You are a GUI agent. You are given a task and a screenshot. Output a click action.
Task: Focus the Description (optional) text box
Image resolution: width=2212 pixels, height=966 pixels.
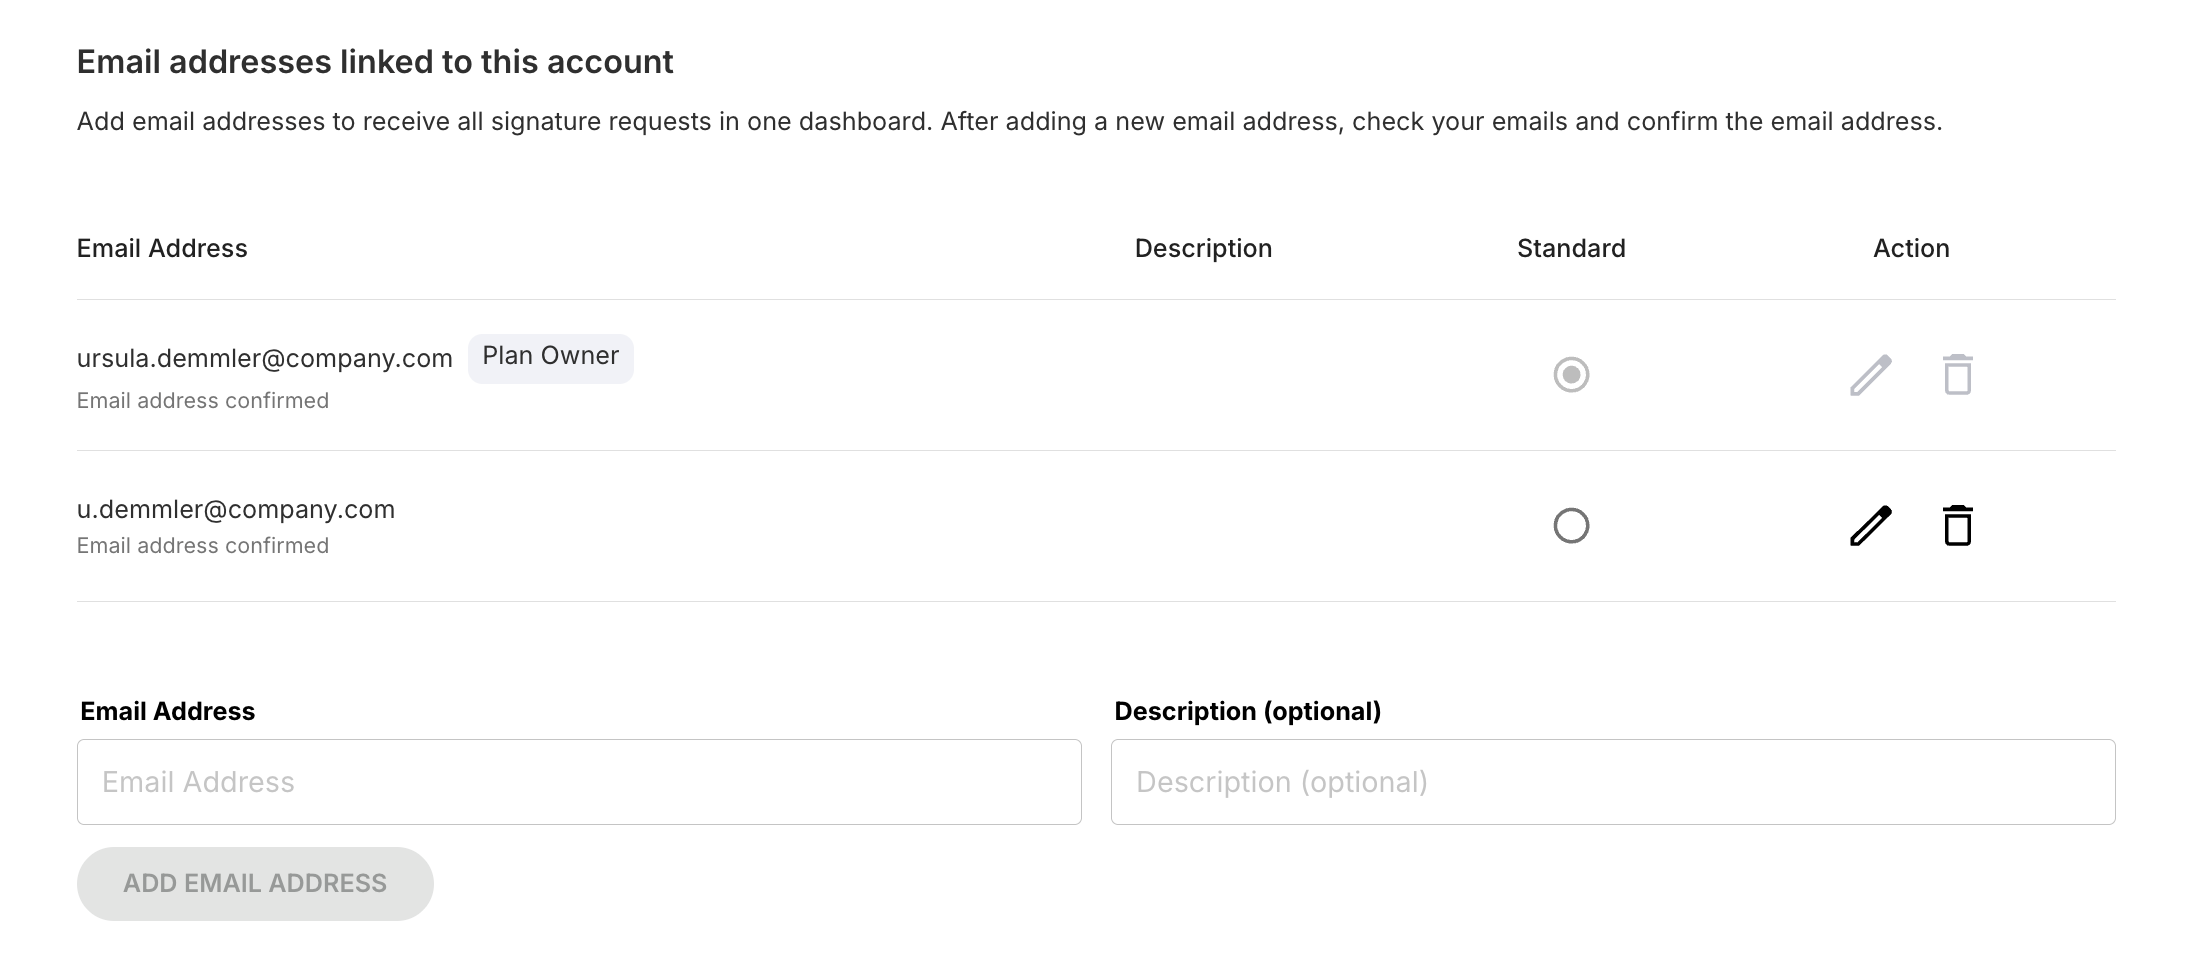tap(1613, 782)
